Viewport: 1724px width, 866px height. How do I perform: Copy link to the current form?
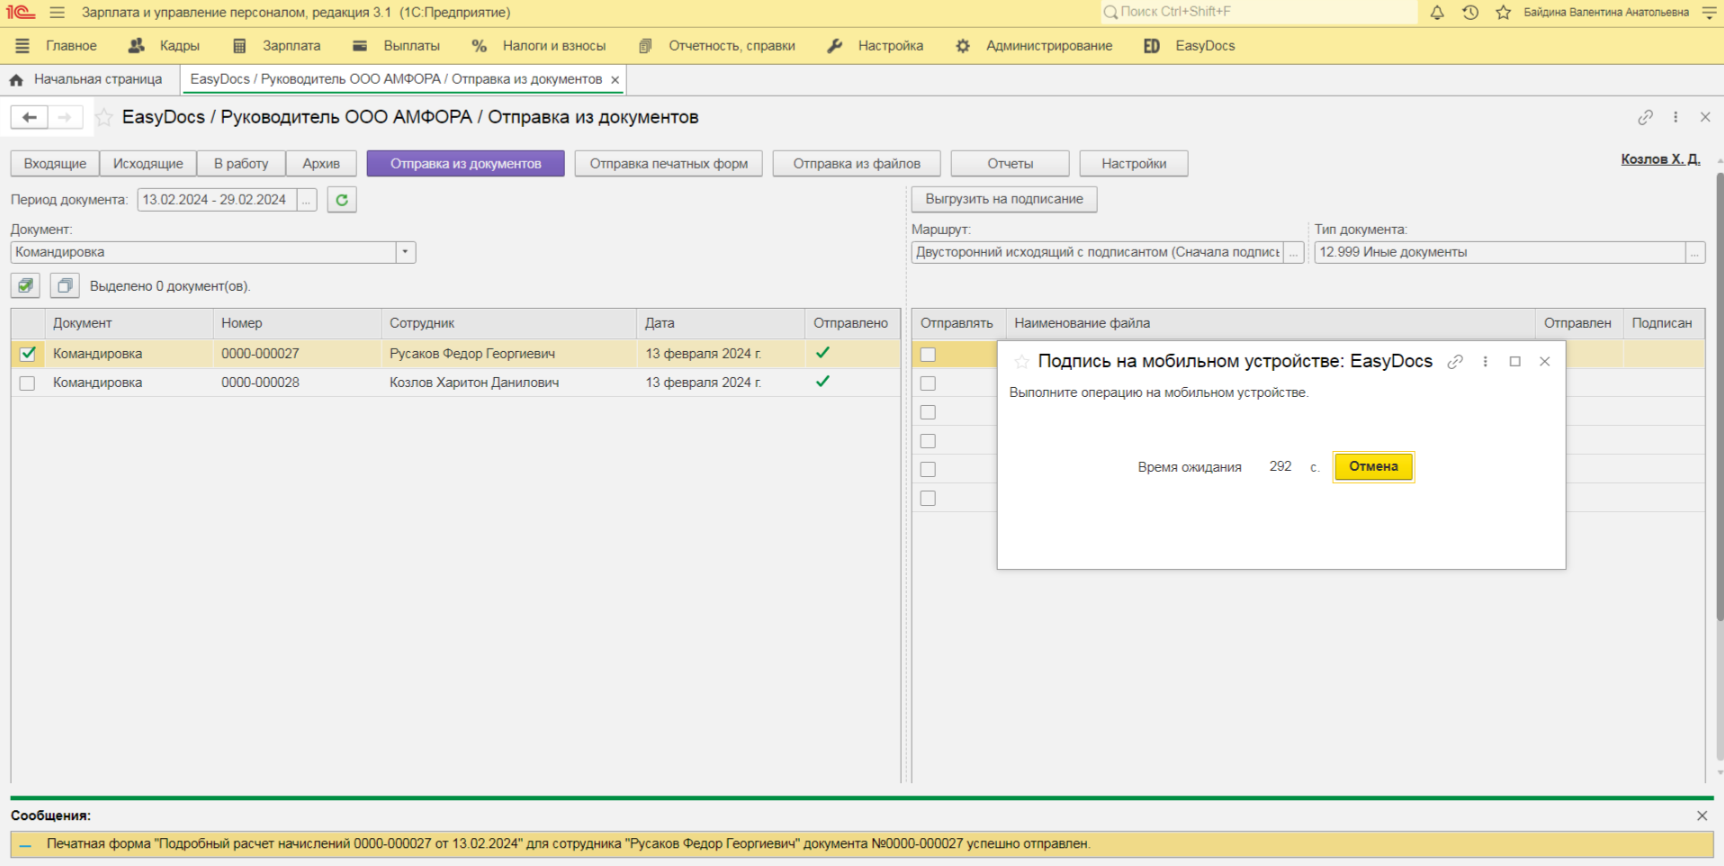1645,117
